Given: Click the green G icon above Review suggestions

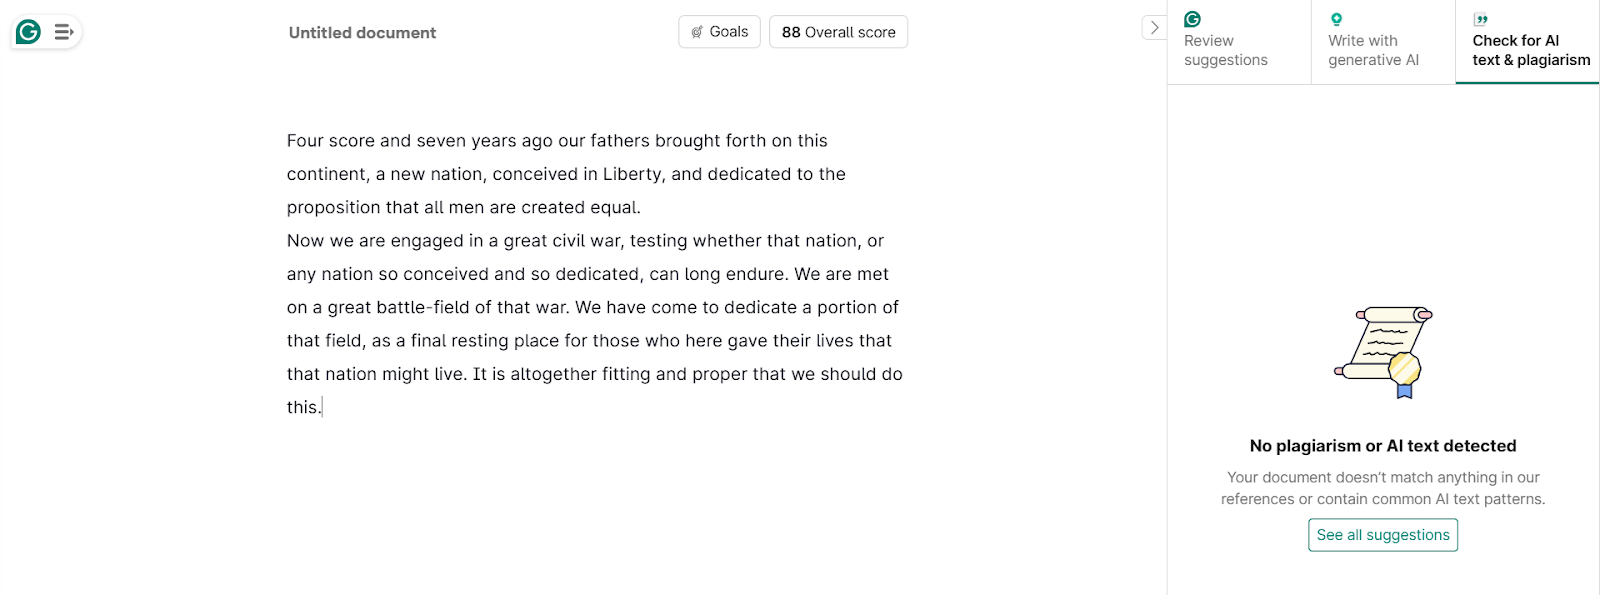Looking at the screenshot, I should tap(1192, 19).
